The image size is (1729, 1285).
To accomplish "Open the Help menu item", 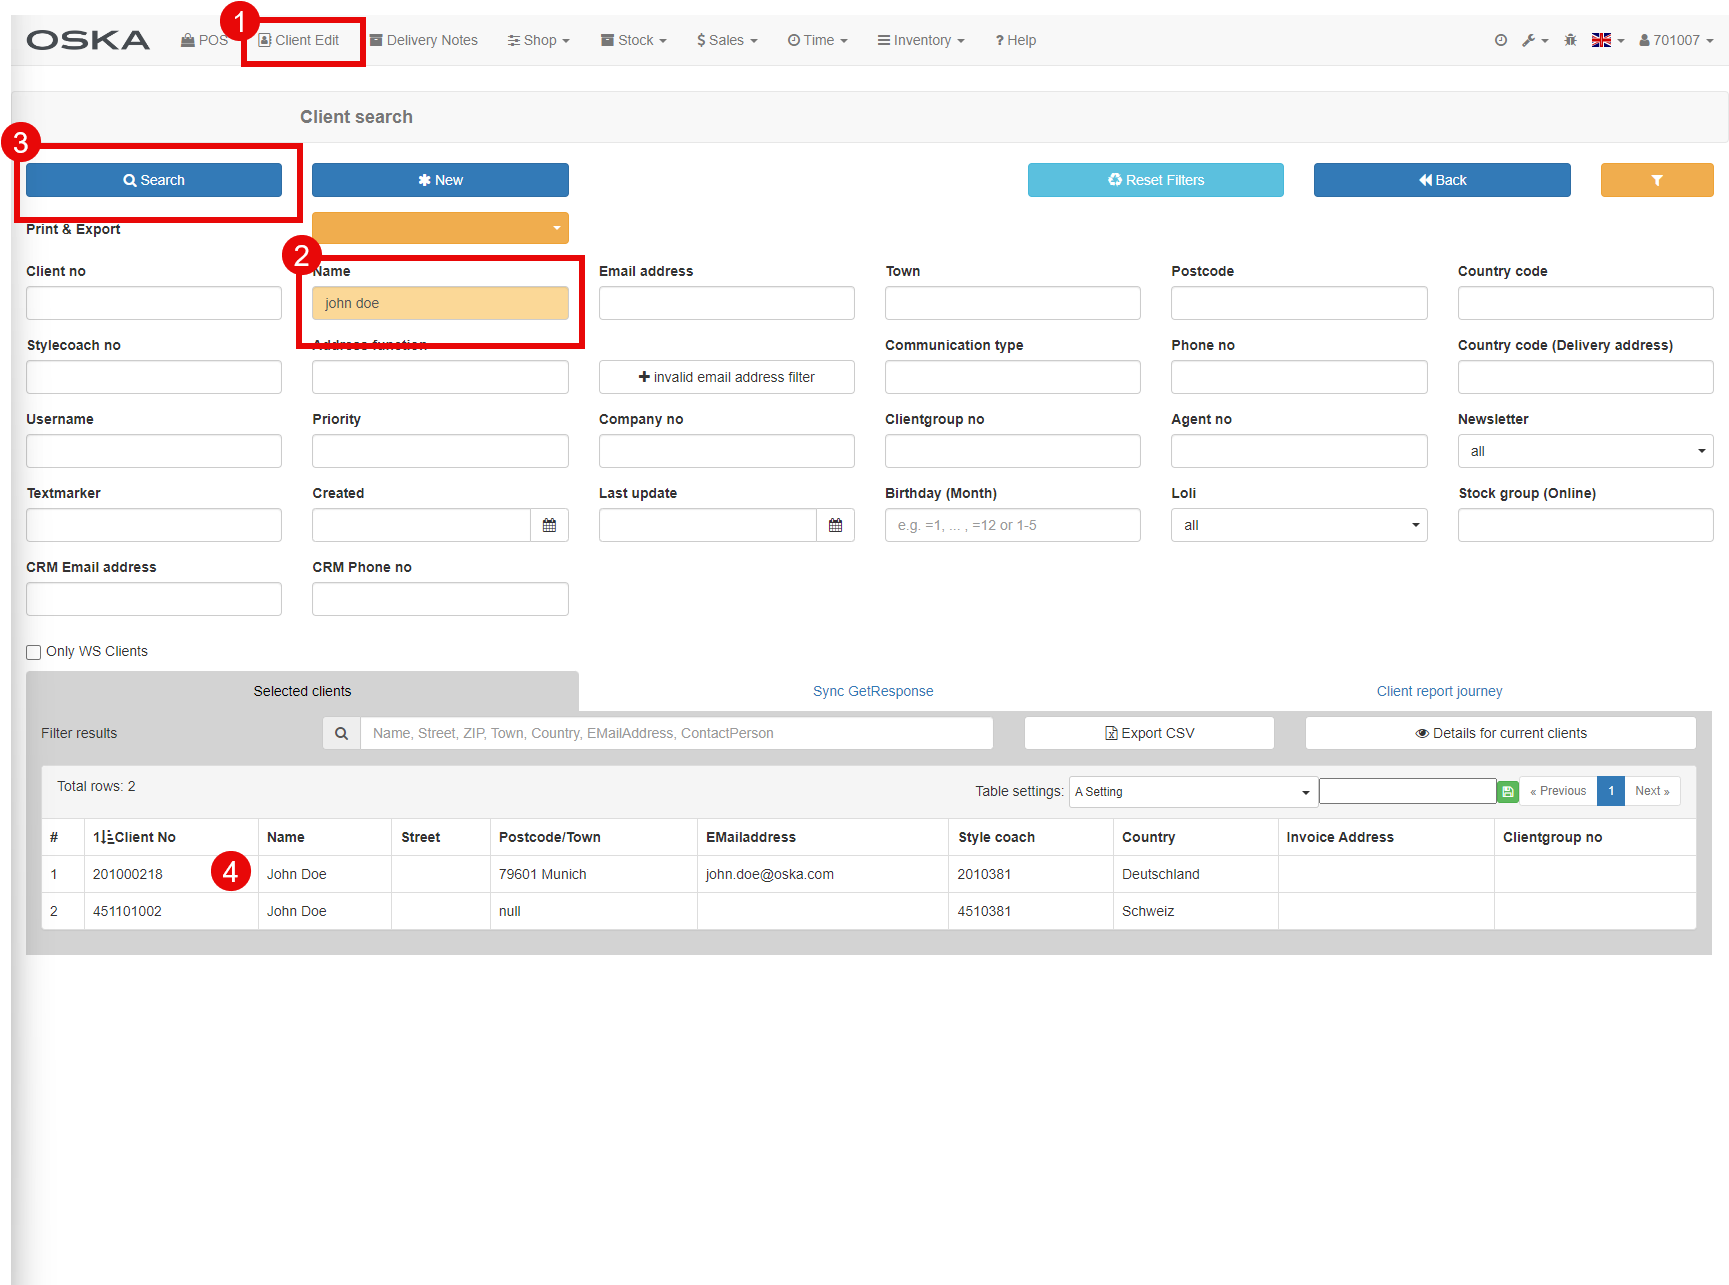I will (x=1015, y=40).
